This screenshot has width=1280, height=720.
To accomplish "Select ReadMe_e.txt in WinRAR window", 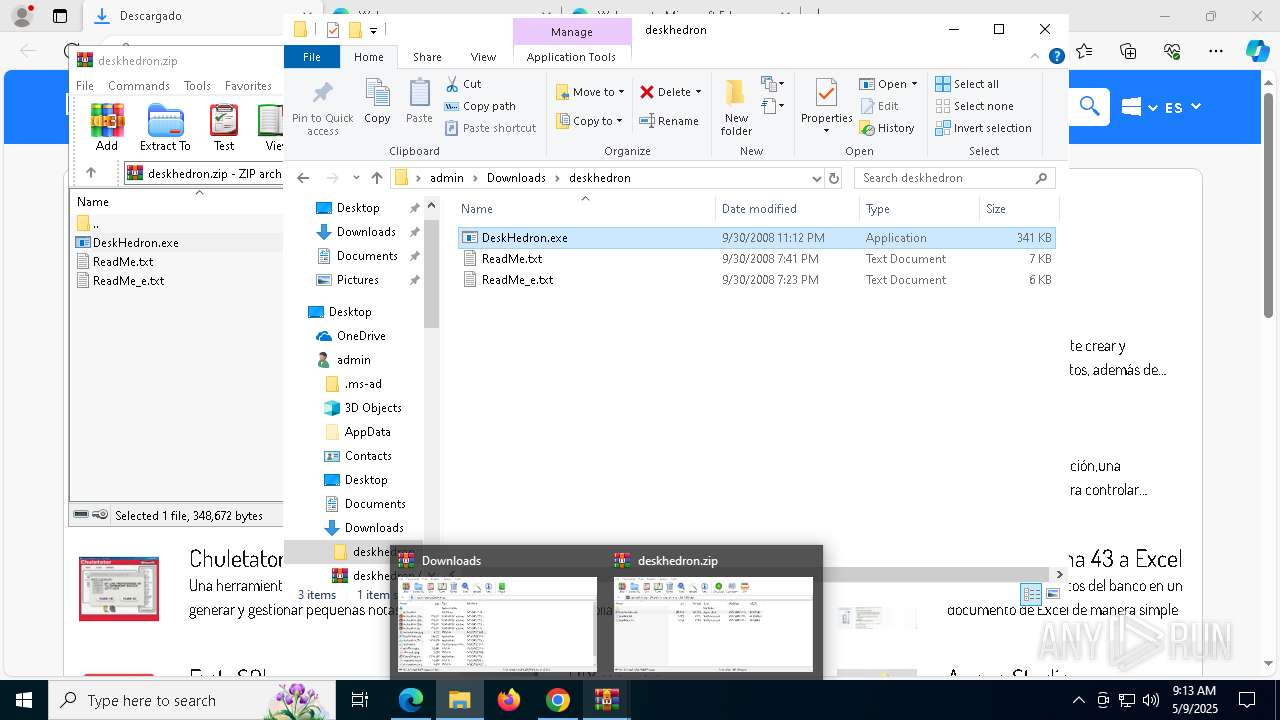I will 128,281.
